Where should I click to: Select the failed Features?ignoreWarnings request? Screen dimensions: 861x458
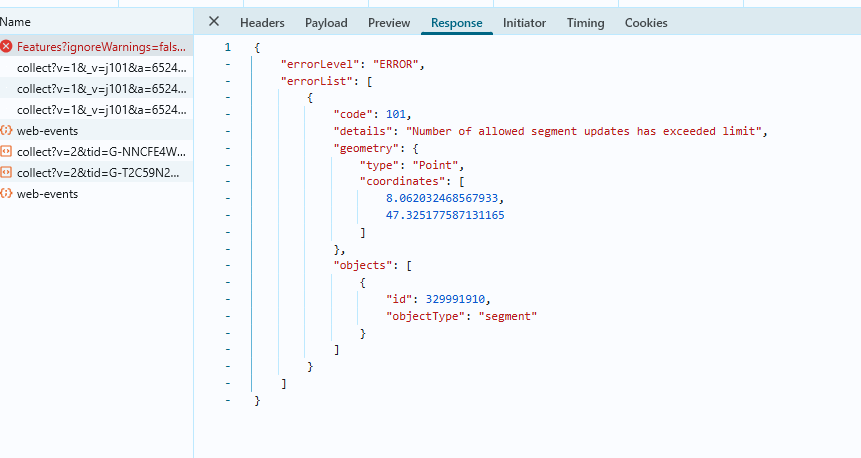100,47
